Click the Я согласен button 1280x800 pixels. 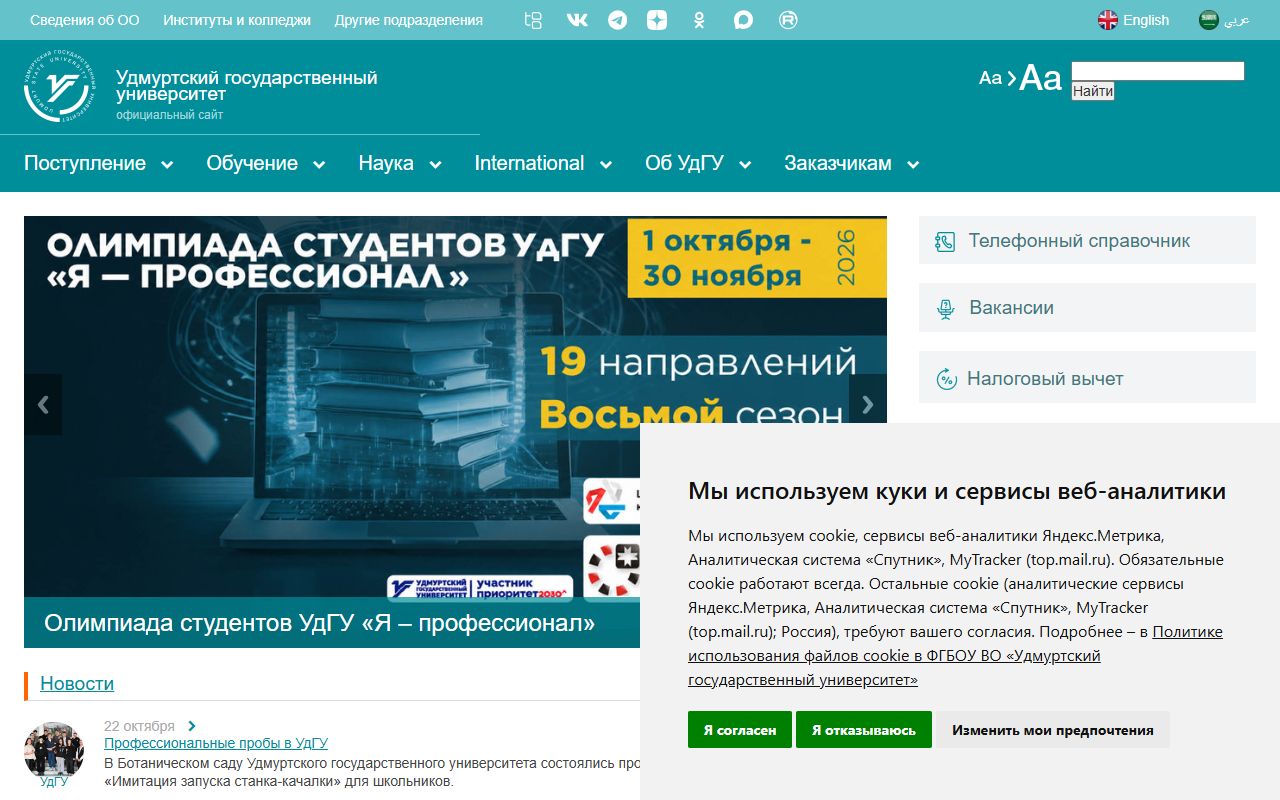tap(740, 730)
